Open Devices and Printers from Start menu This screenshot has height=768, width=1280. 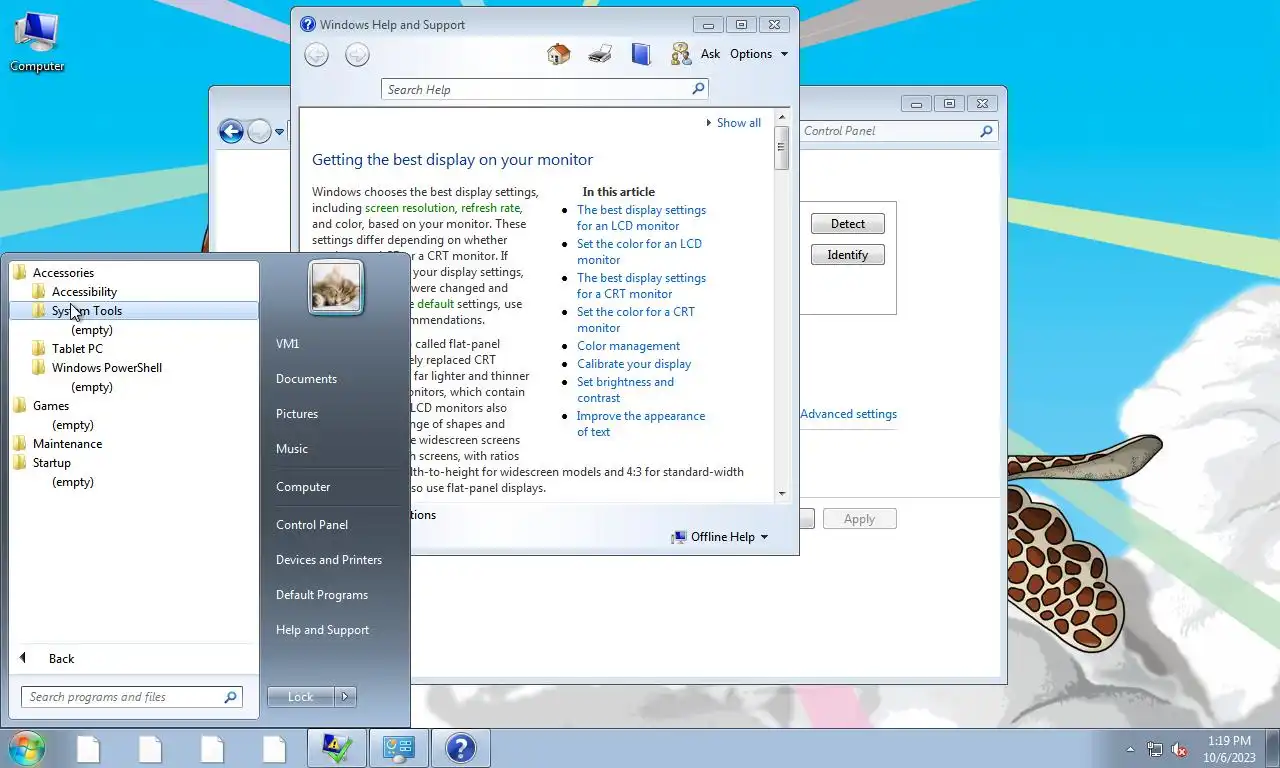click(329, 559)
